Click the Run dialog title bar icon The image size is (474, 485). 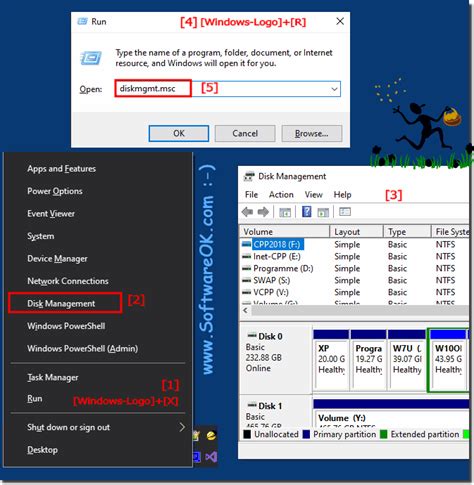pos(82,22)
